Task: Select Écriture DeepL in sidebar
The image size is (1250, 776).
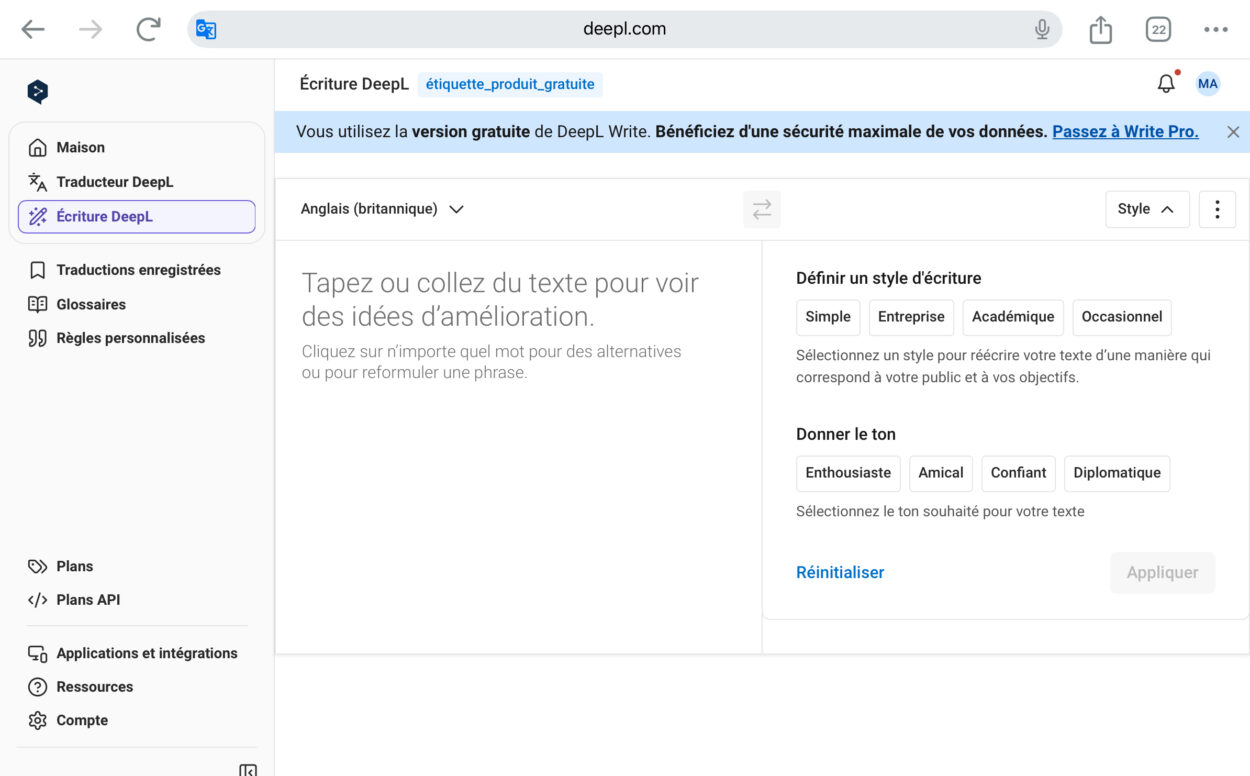Action: [137, 216]
